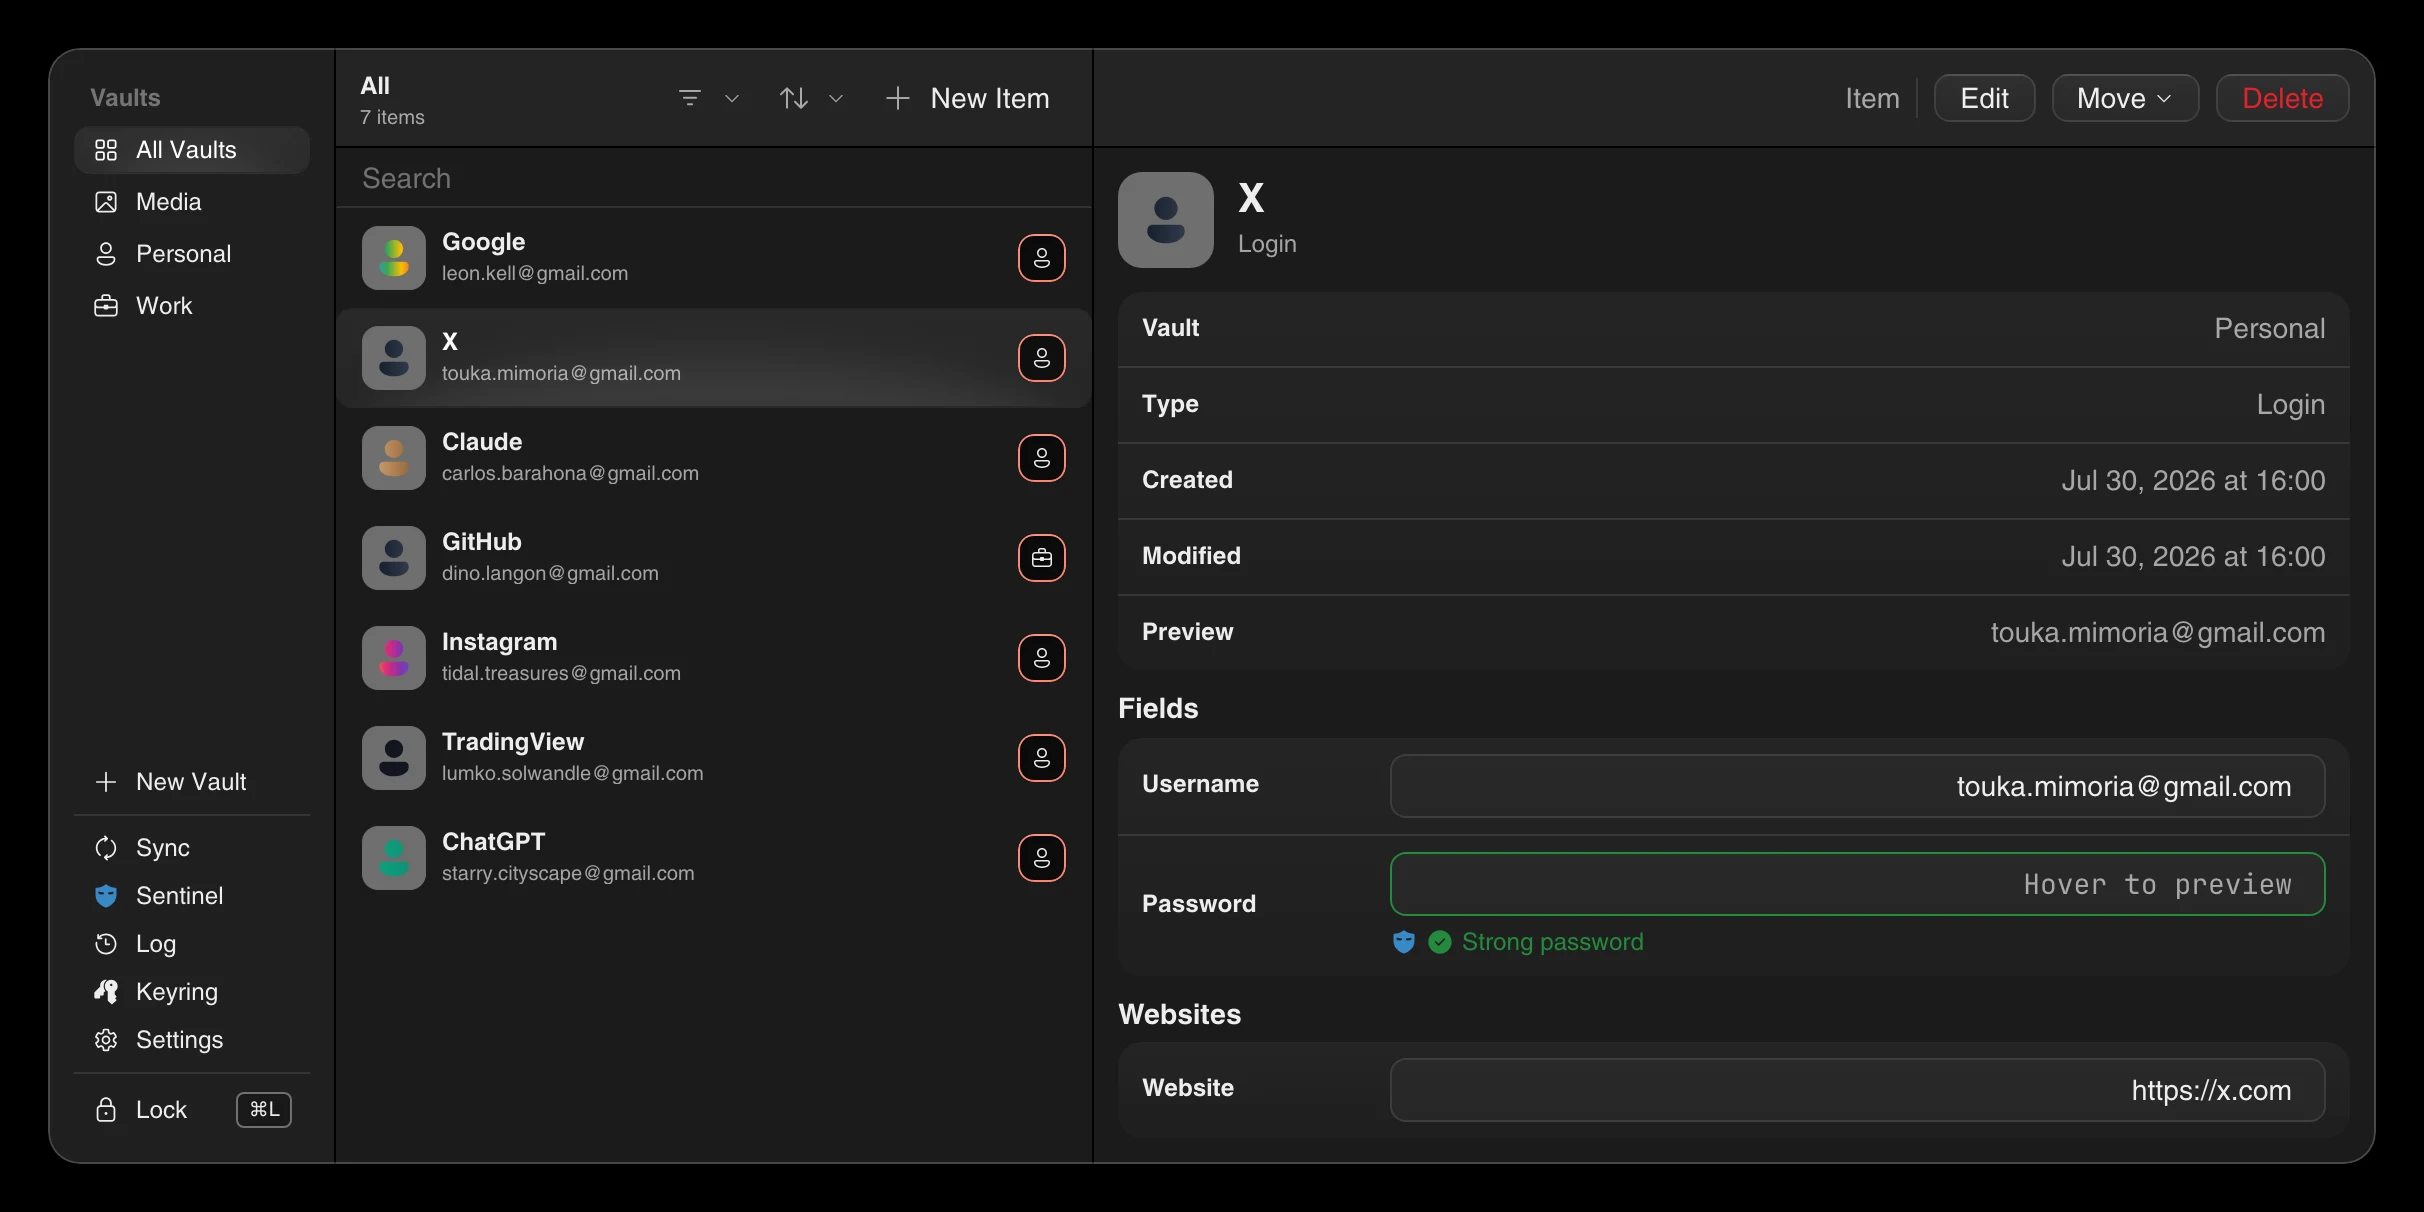Open Settings gear icon
2424x1212 pixels.
tap(106, 1040)
